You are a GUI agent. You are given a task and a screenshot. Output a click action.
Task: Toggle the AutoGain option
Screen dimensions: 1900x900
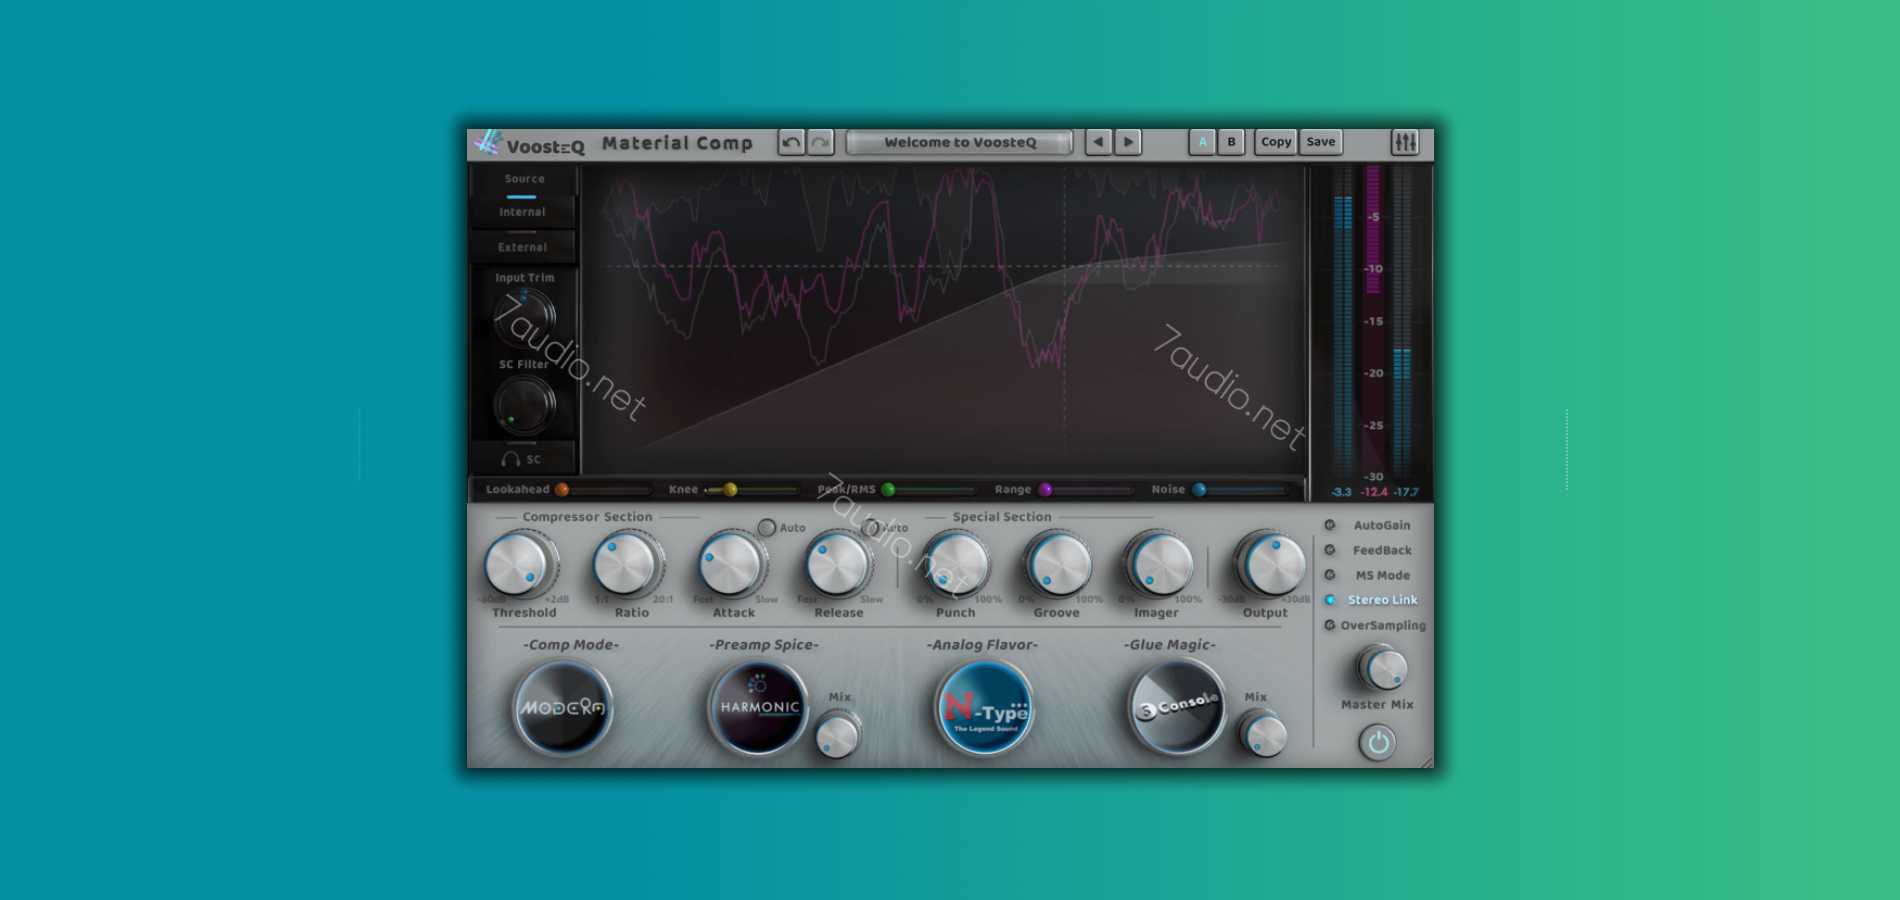click(x=1368, y=525)
